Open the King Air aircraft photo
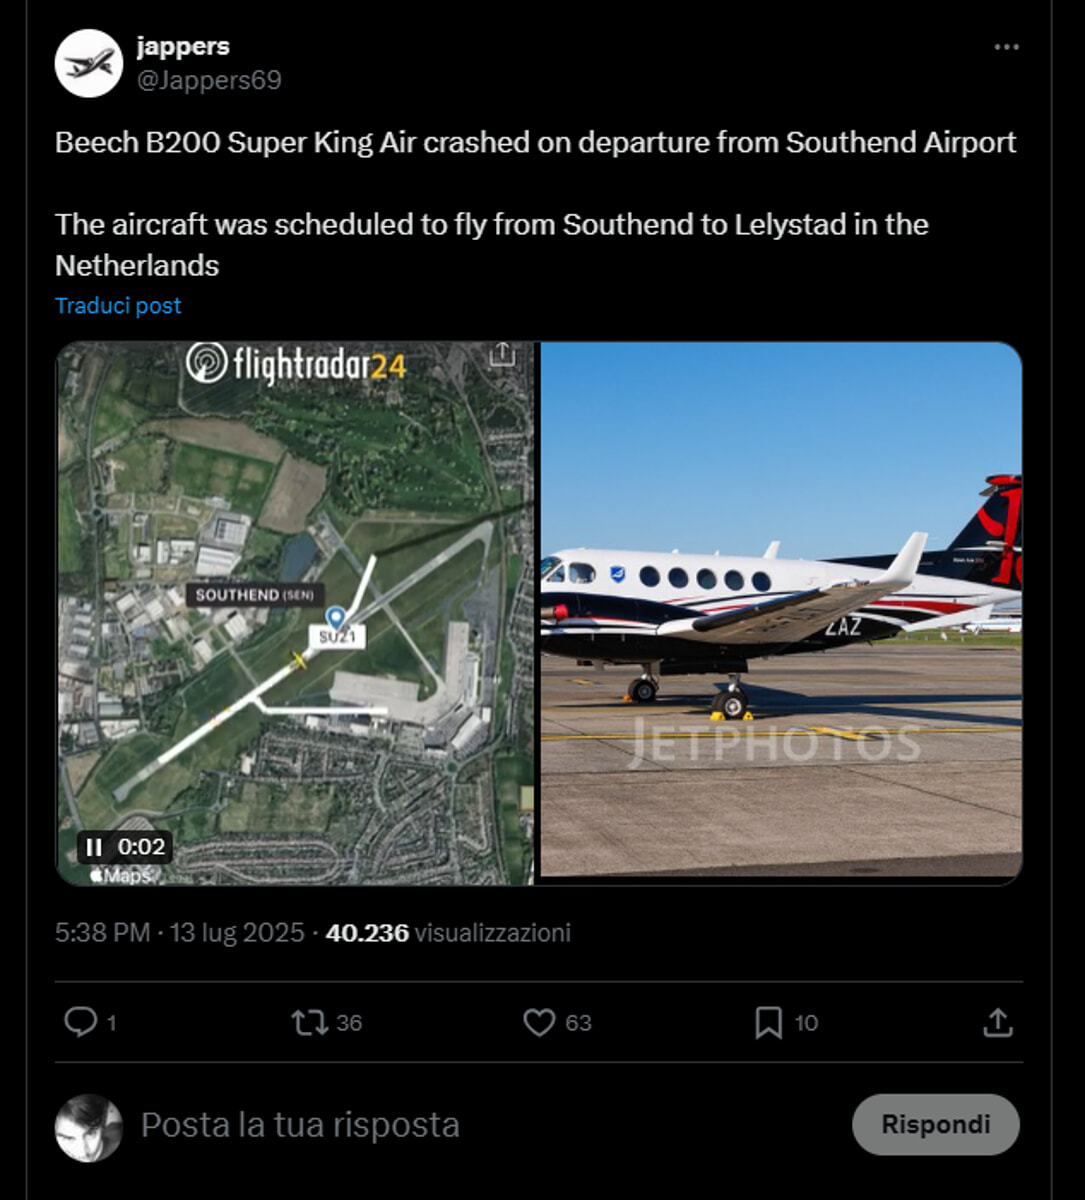 (x=780, y=612)
